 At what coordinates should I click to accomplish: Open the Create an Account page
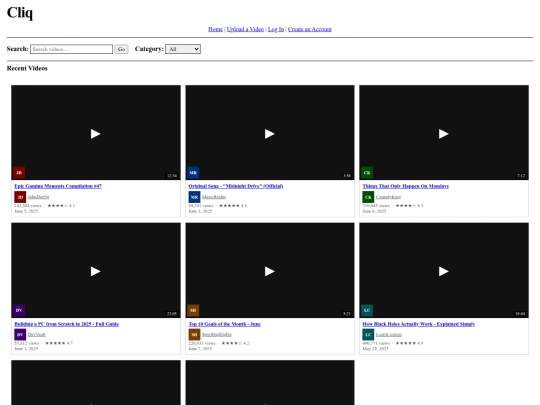click(310, 29)
